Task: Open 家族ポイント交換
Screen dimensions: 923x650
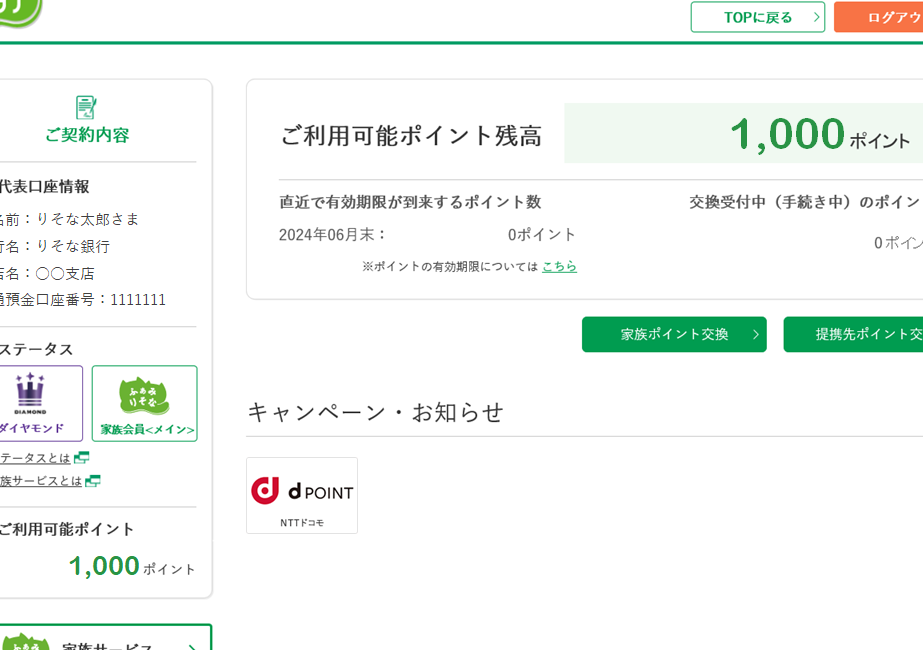Action: [x=674, y=335]
